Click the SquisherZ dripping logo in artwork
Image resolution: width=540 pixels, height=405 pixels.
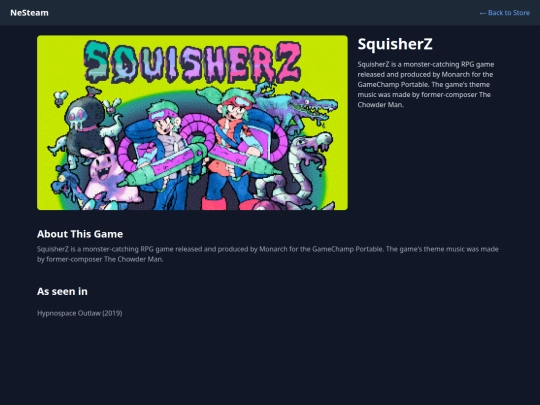point(193,62)
